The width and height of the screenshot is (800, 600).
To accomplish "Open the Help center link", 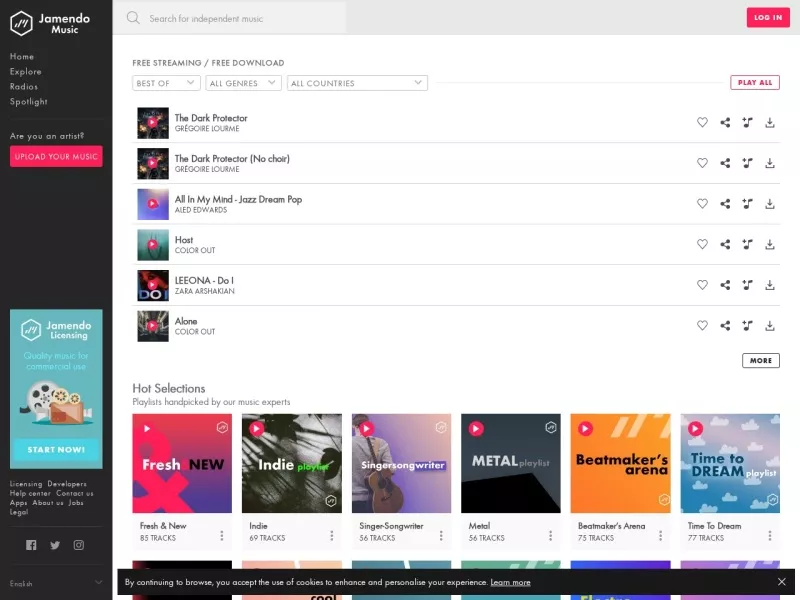I will click(x=30, y=493).
